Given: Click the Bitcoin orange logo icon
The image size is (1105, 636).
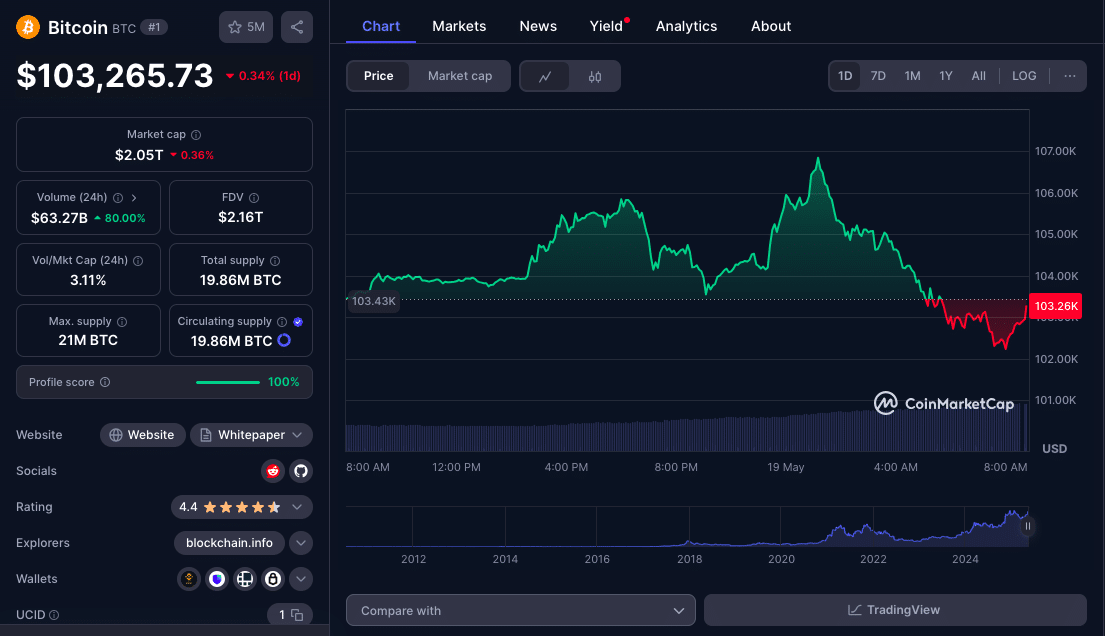Looking at the screenshot, I should 28,27.
